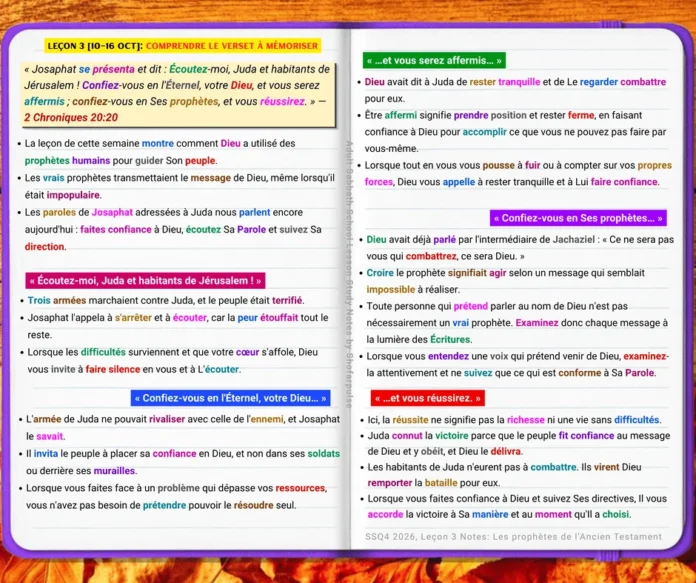Select the purple word "entendez"

[x=448, y=356]
